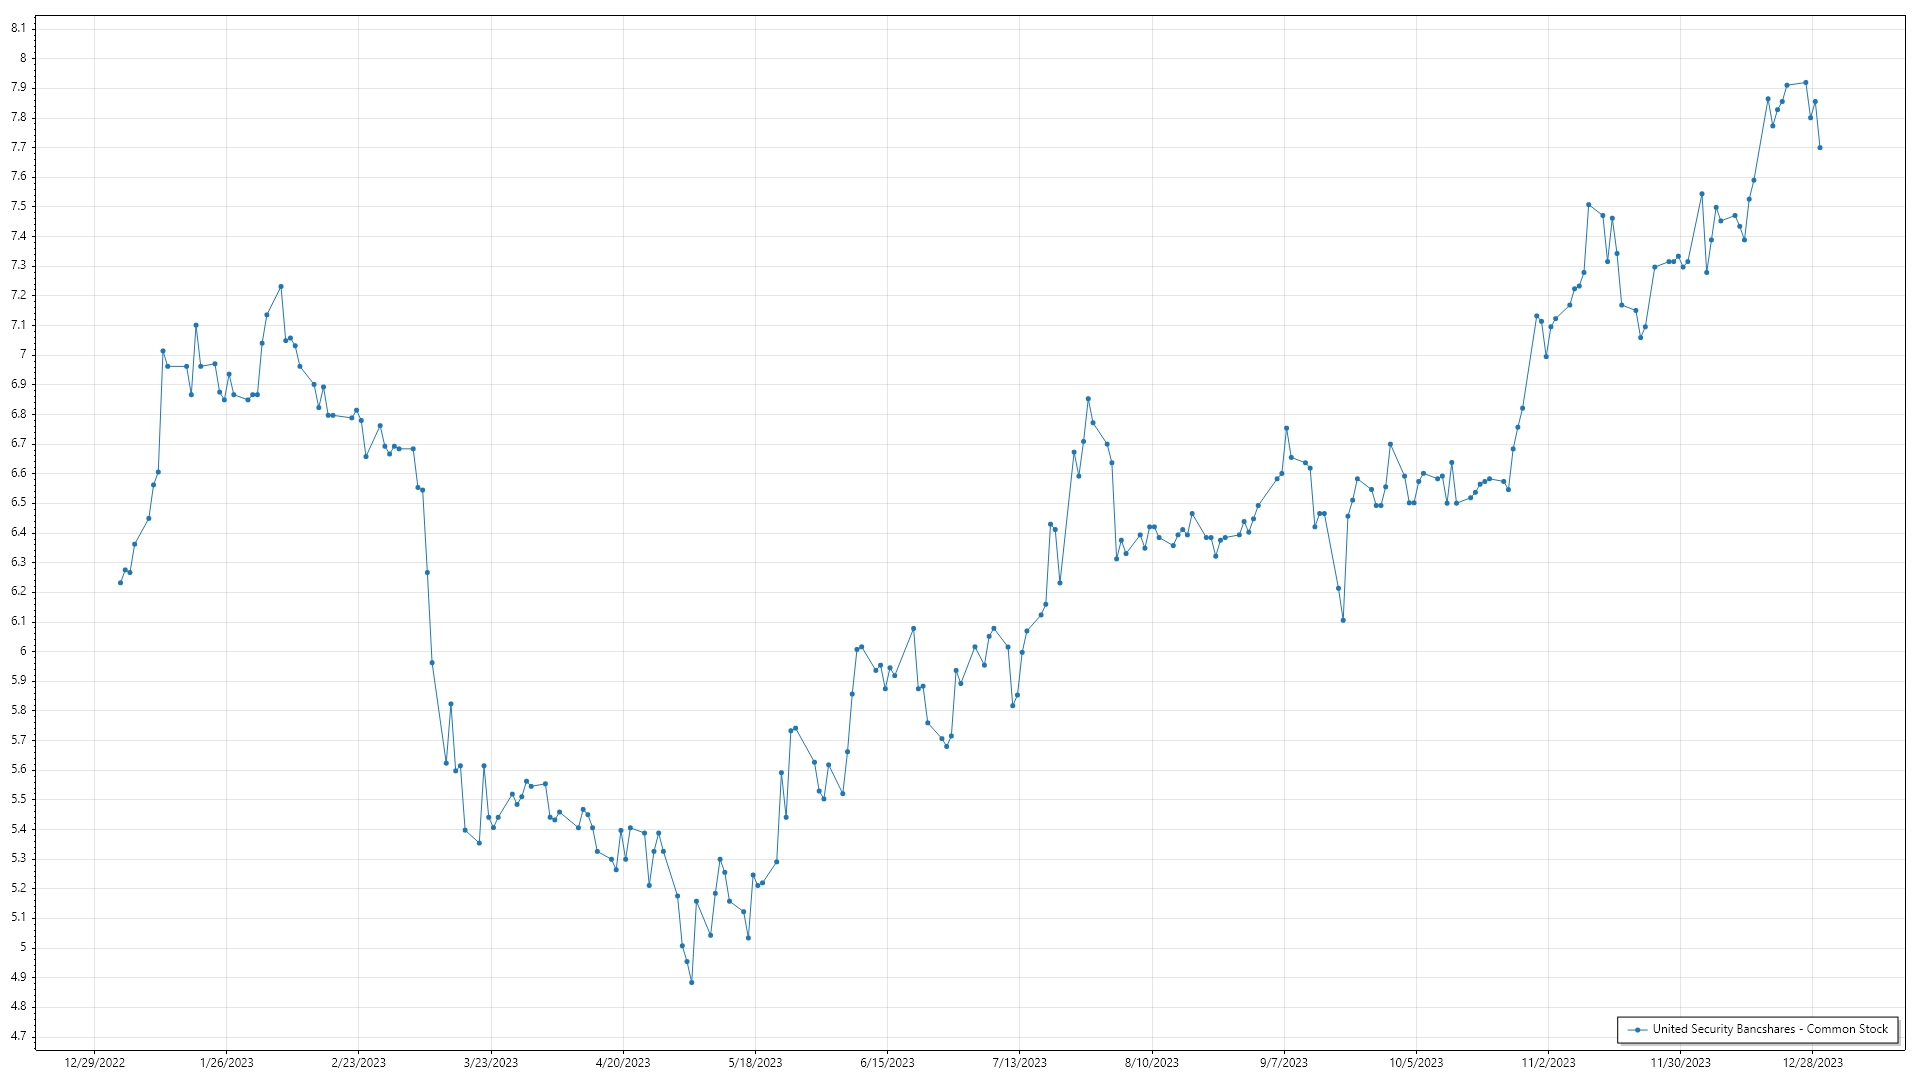Viewport: 1920px width, 1080px height.
Task: Click the 7 y-axis value label
Action: pyautogui.click(x=22, y=355)
